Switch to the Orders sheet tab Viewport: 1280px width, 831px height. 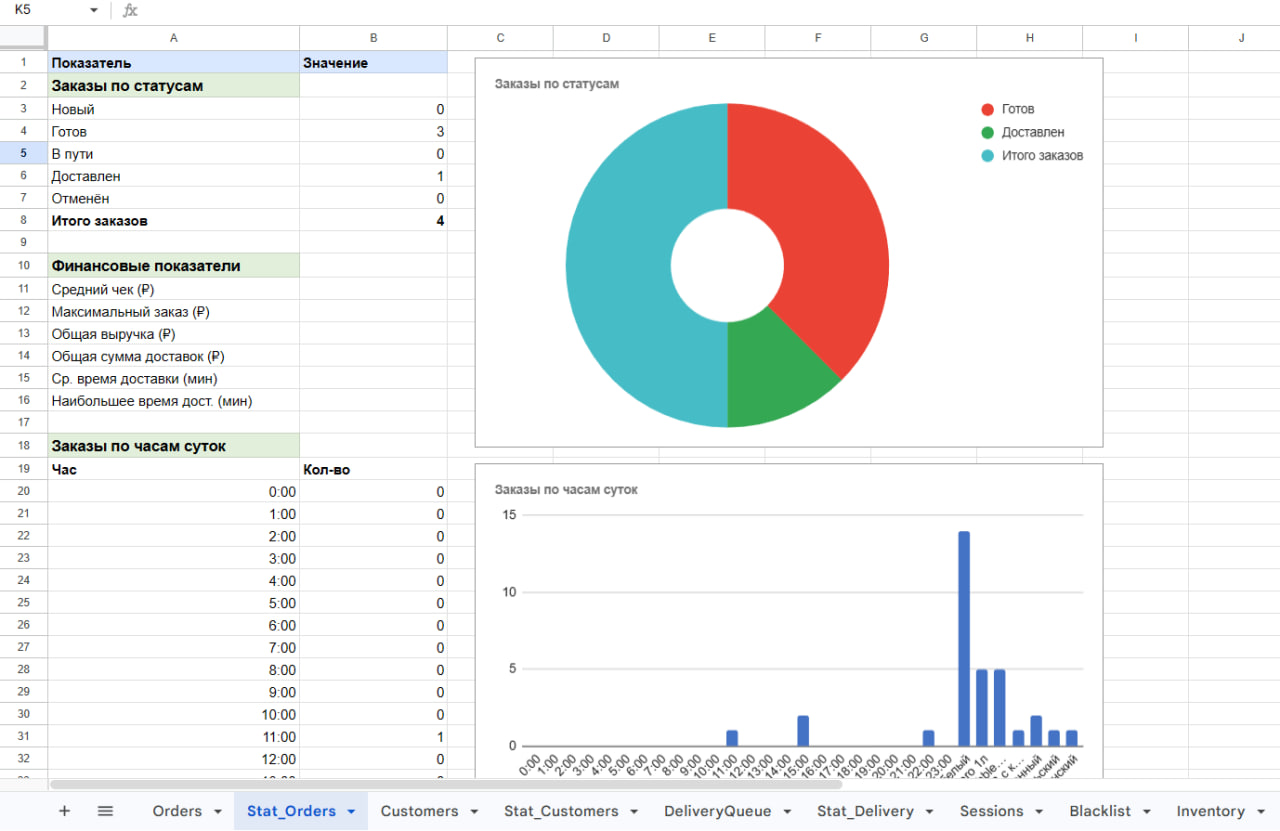click(x=177, y=811)
